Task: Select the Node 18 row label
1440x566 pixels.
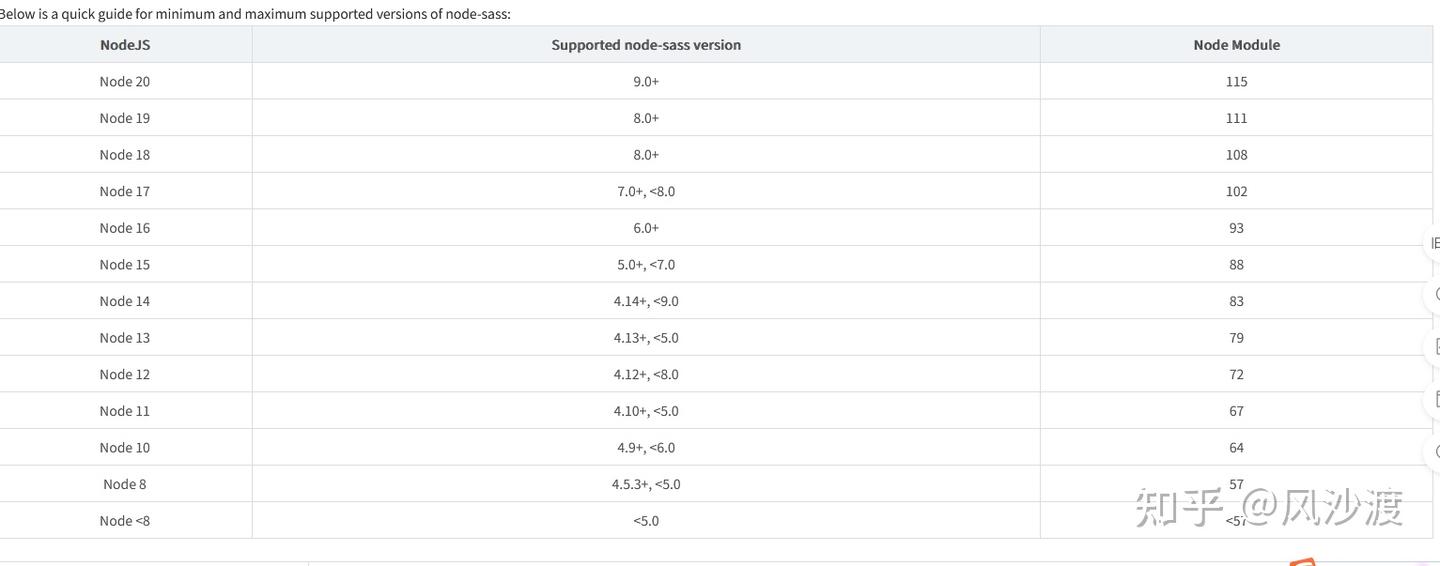Action: [125, 155]
